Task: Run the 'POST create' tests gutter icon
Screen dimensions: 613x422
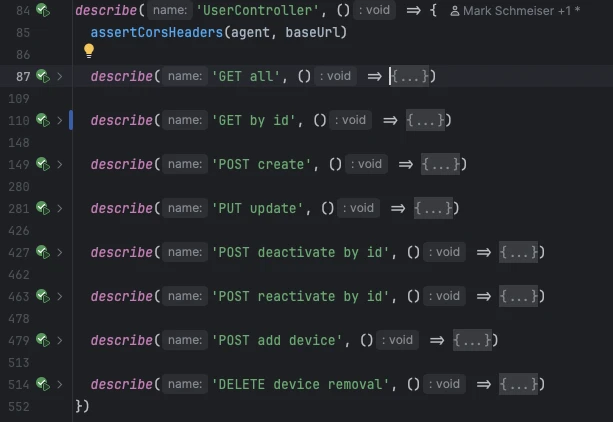Action: [43, 164]
